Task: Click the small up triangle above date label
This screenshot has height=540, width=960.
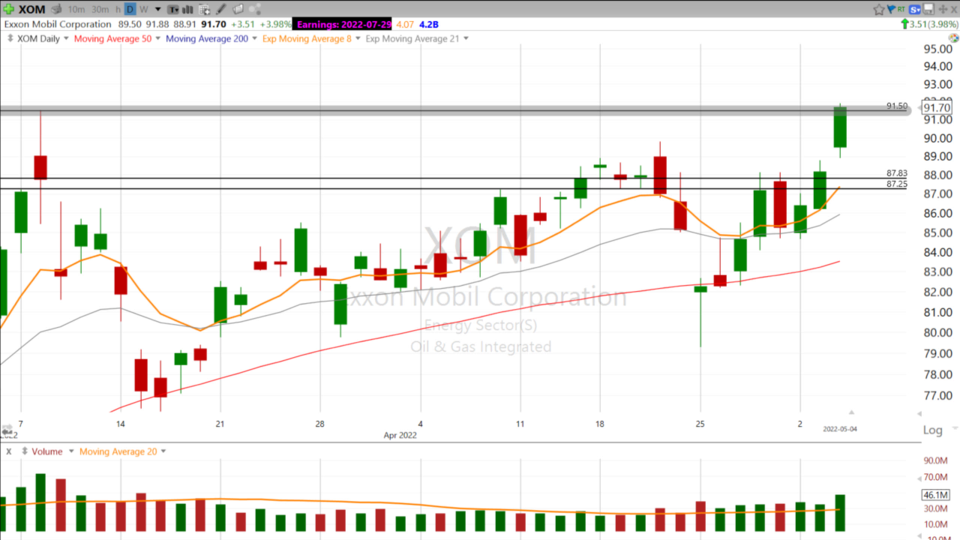Action: pos(851,413)
